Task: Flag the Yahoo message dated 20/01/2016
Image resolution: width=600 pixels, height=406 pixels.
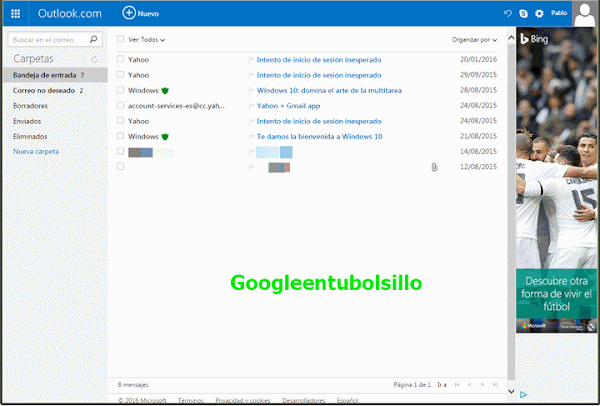Action: (251, 60)
